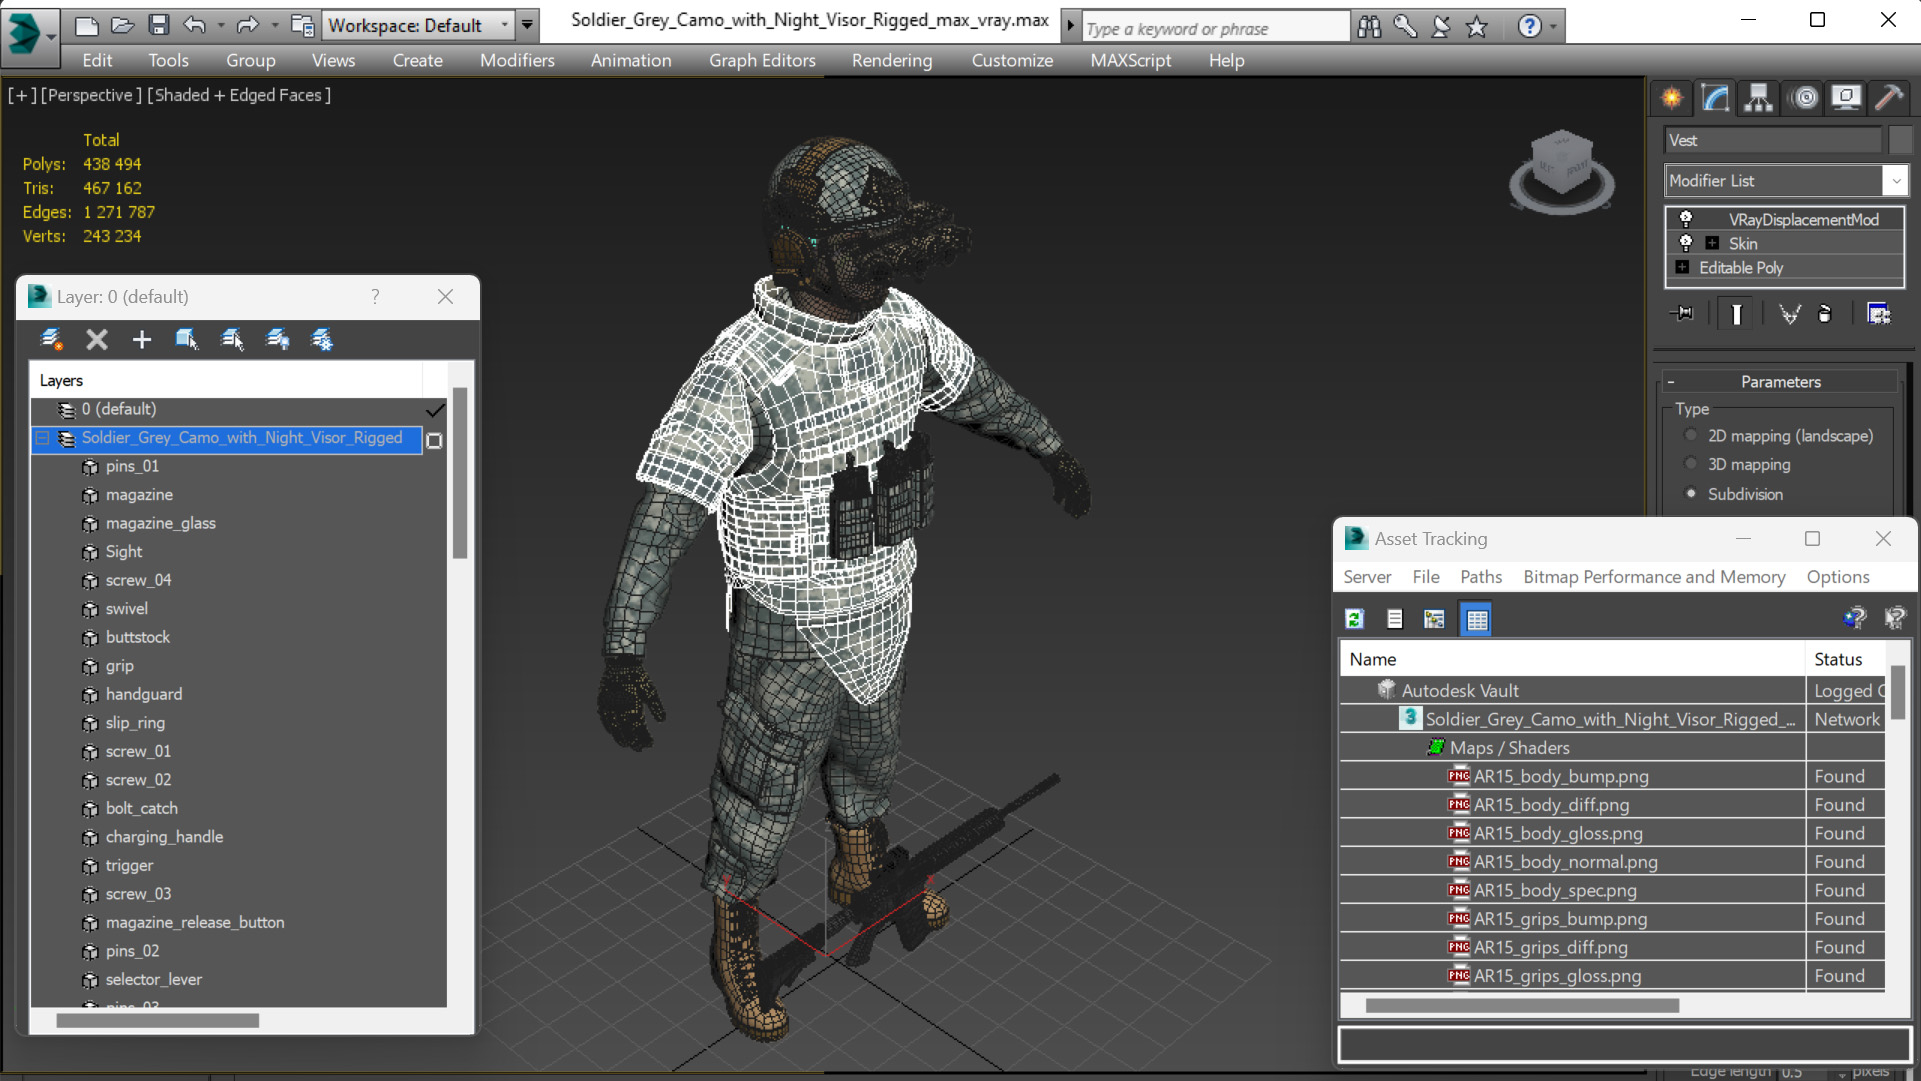This screenshot has height=1081, width=1921.
Task: Open the Modifier List dropdown
Action: (x=1895, y=181)
